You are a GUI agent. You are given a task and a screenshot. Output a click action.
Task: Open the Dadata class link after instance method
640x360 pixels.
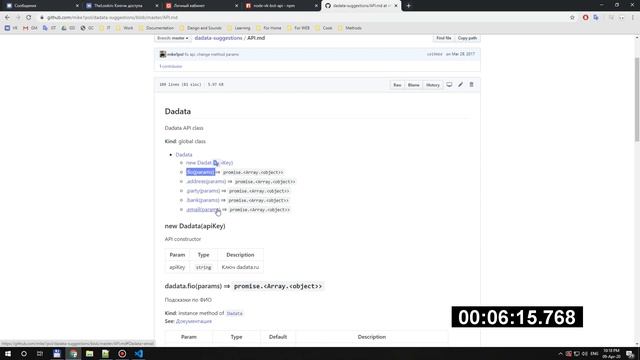(x=234, y=313)
